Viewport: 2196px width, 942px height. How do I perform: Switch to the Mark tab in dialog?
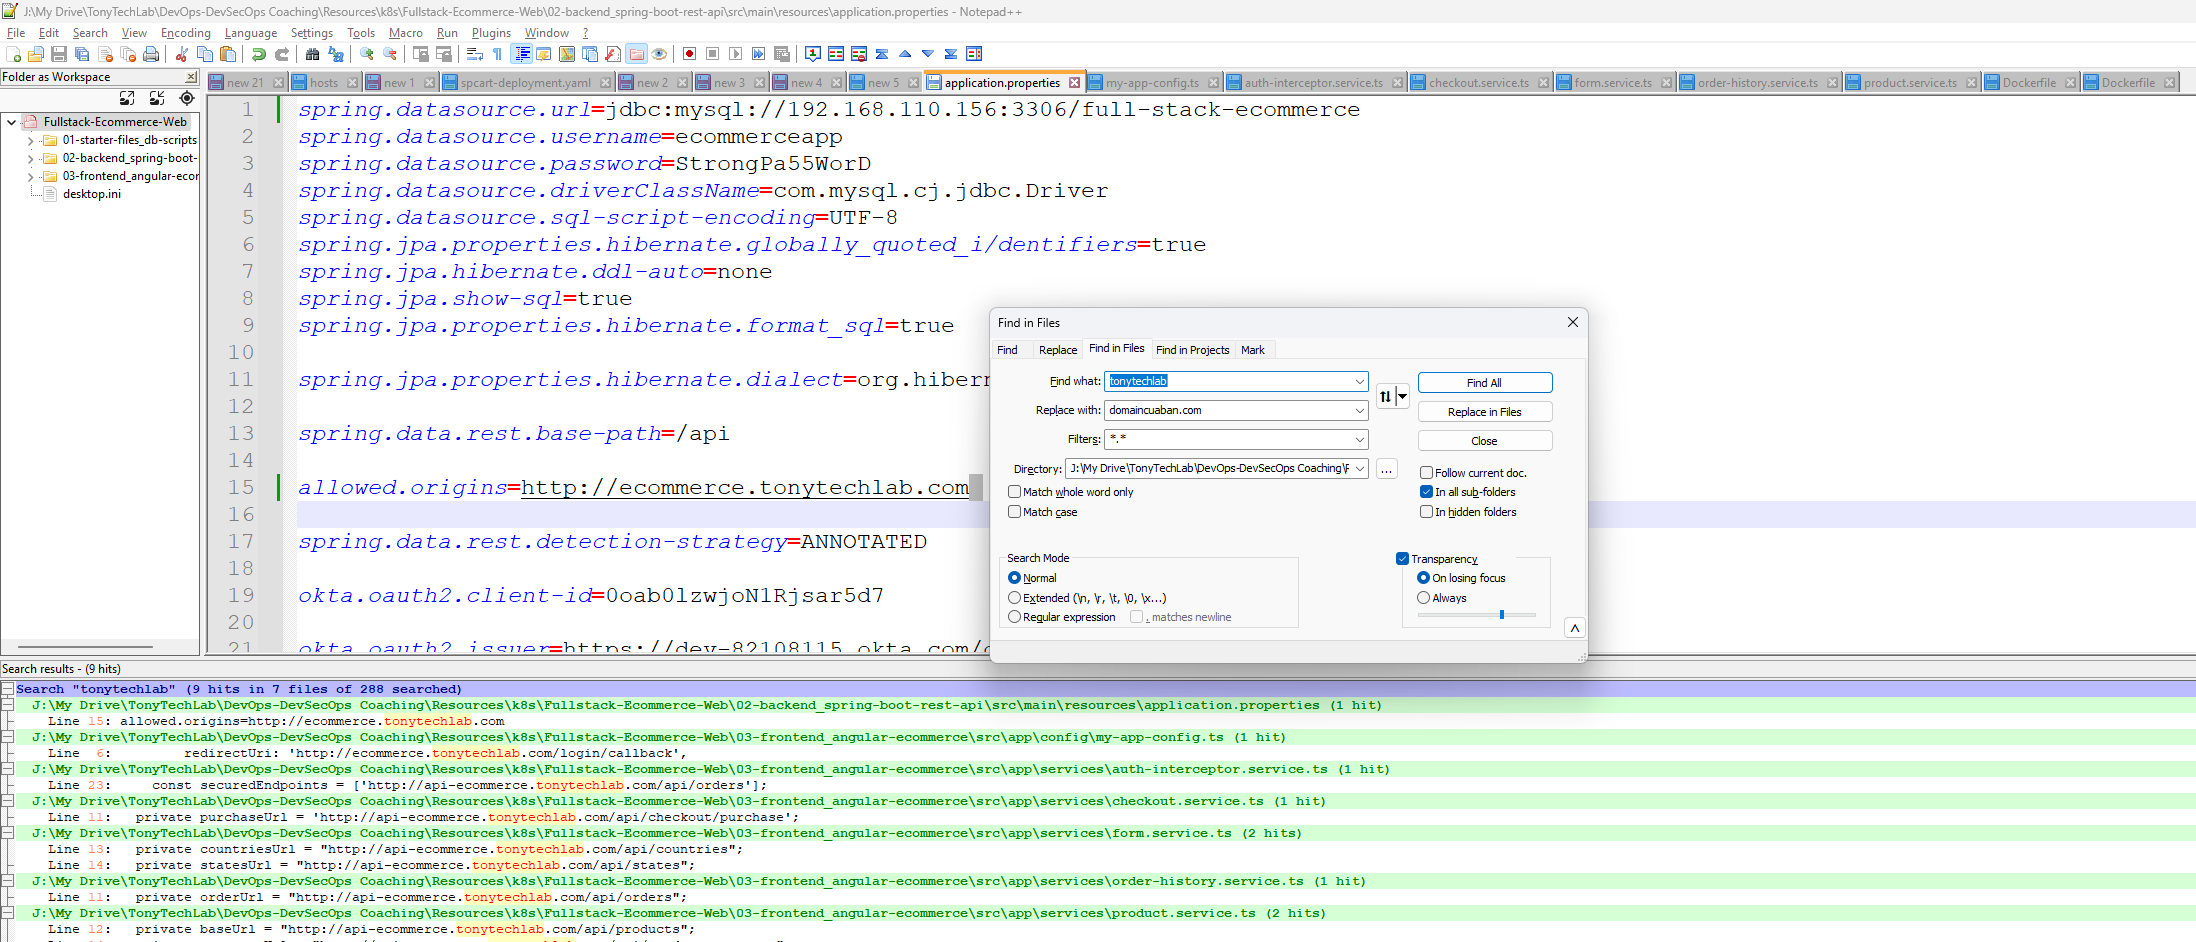tap(1252, 350)
